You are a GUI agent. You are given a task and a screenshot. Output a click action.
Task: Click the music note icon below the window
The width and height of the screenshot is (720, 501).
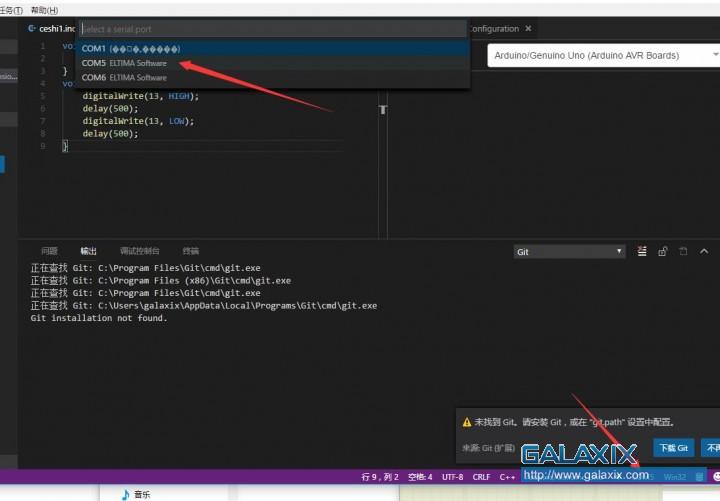tap(125, 494)
